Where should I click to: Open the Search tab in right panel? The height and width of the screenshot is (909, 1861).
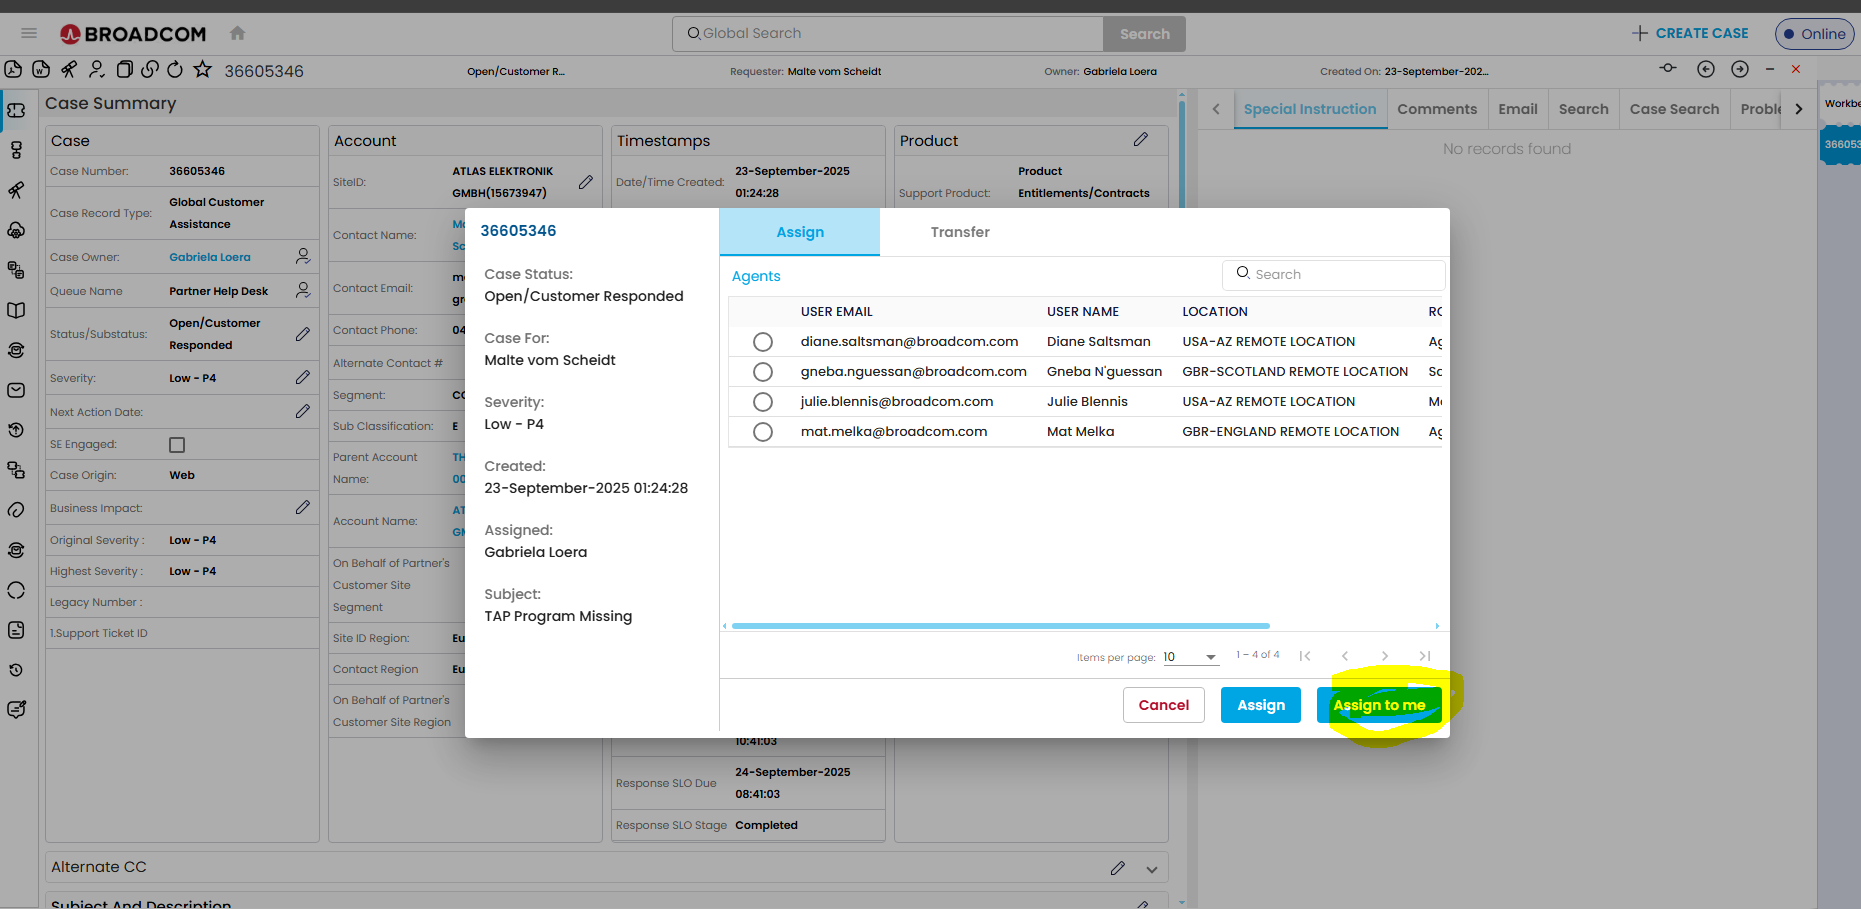(x=1584, y=109)
